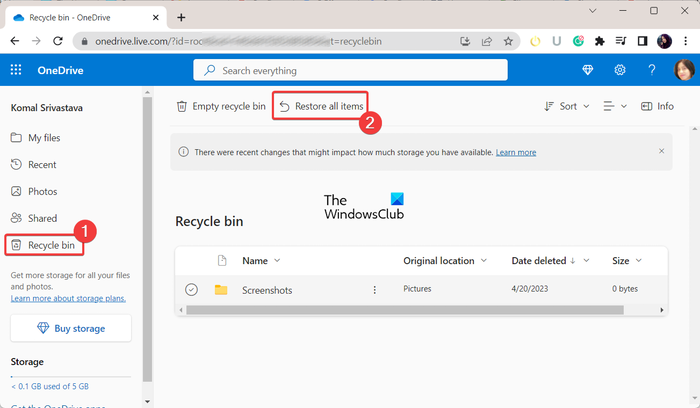Go forward with the browser forward arrow
Screen dimensions: 700x408
click(36, 41)
